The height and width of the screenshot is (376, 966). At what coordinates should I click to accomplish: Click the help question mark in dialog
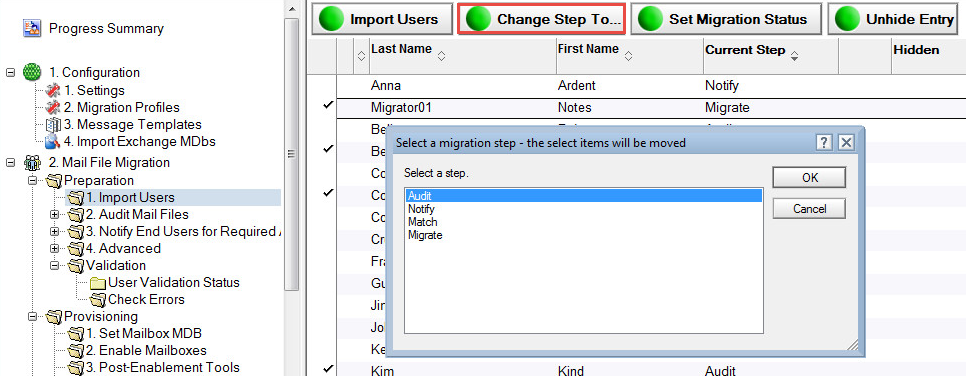point(825,143)
